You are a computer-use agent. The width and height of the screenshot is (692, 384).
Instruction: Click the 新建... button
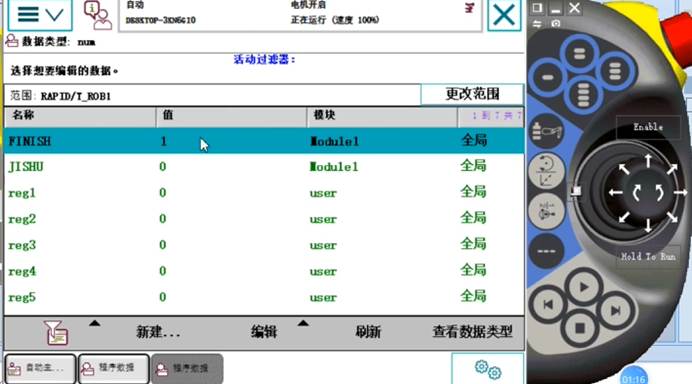(158, 332)
